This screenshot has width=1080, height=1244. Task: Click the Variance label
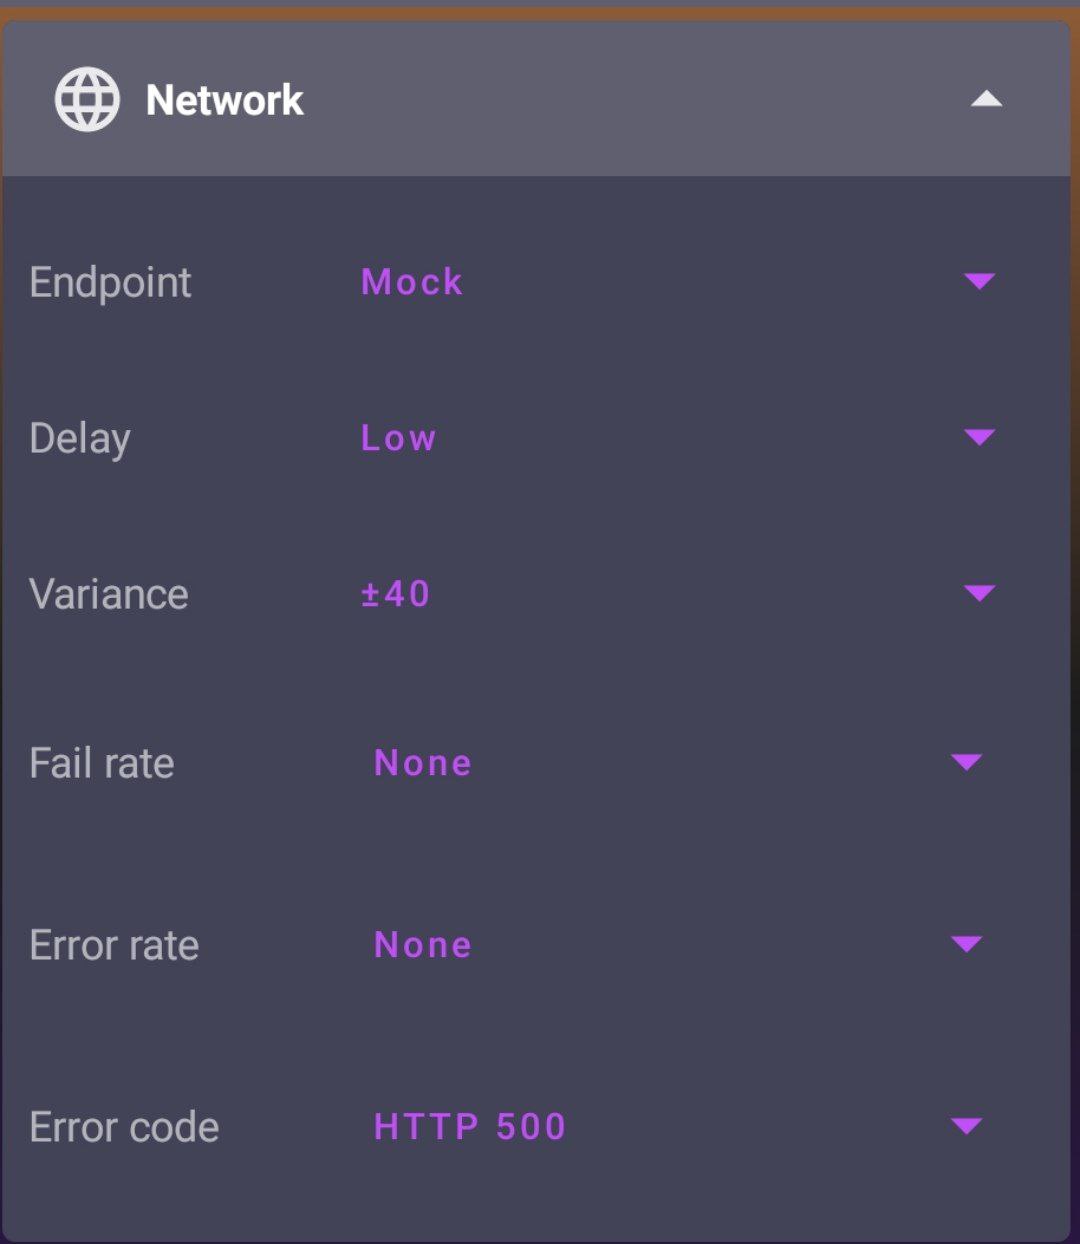point(109,594)
